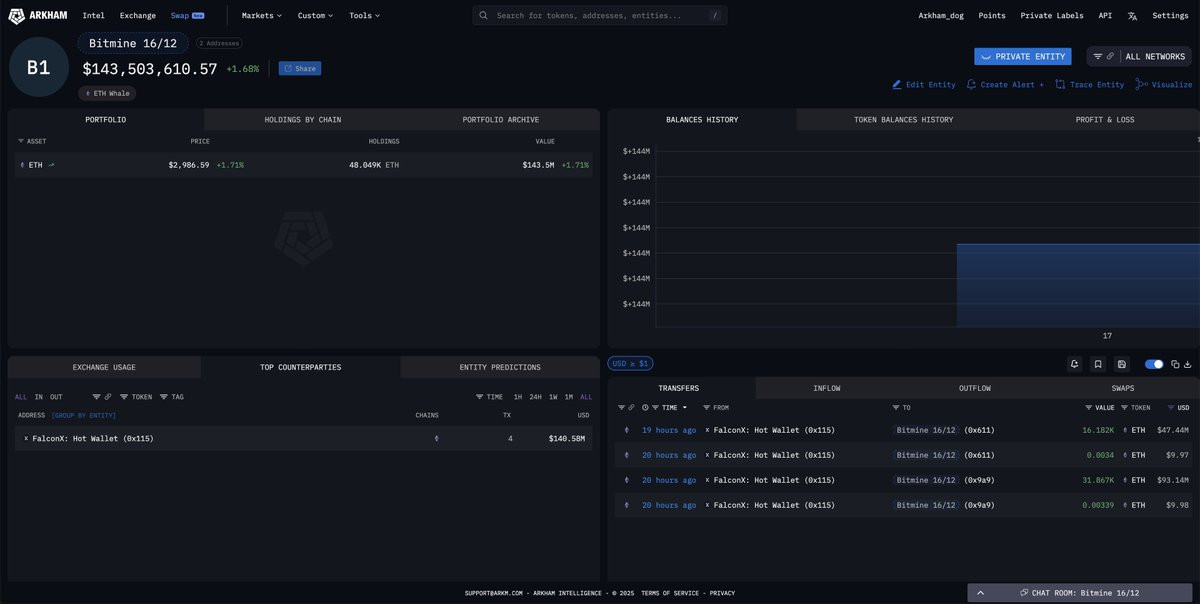1200x604 pixels.
Task: Click the pencil icon beside Edit Entity
Action: point(896,85)
